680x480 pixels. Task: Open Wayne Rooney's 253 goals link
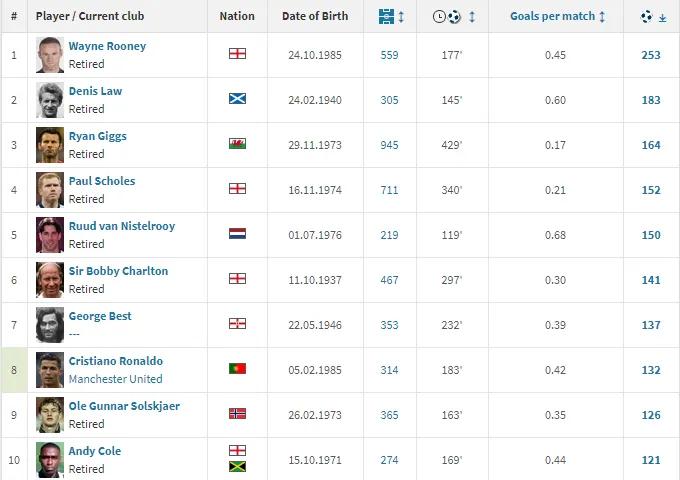[x=651, y=55]
